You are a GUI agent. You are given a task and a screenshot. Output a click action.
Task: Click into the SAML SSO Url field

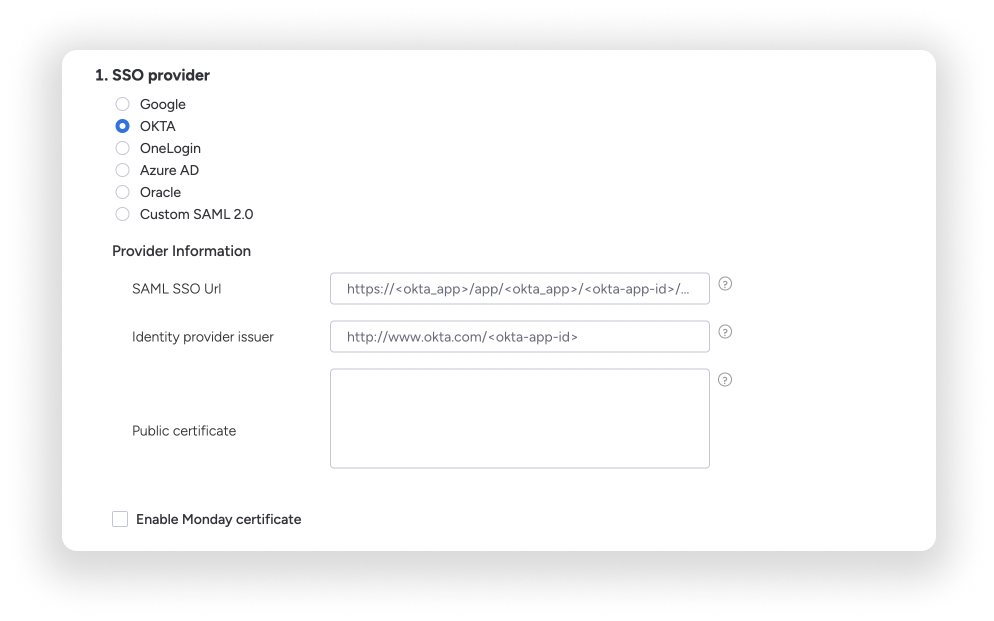pos(520,288)
